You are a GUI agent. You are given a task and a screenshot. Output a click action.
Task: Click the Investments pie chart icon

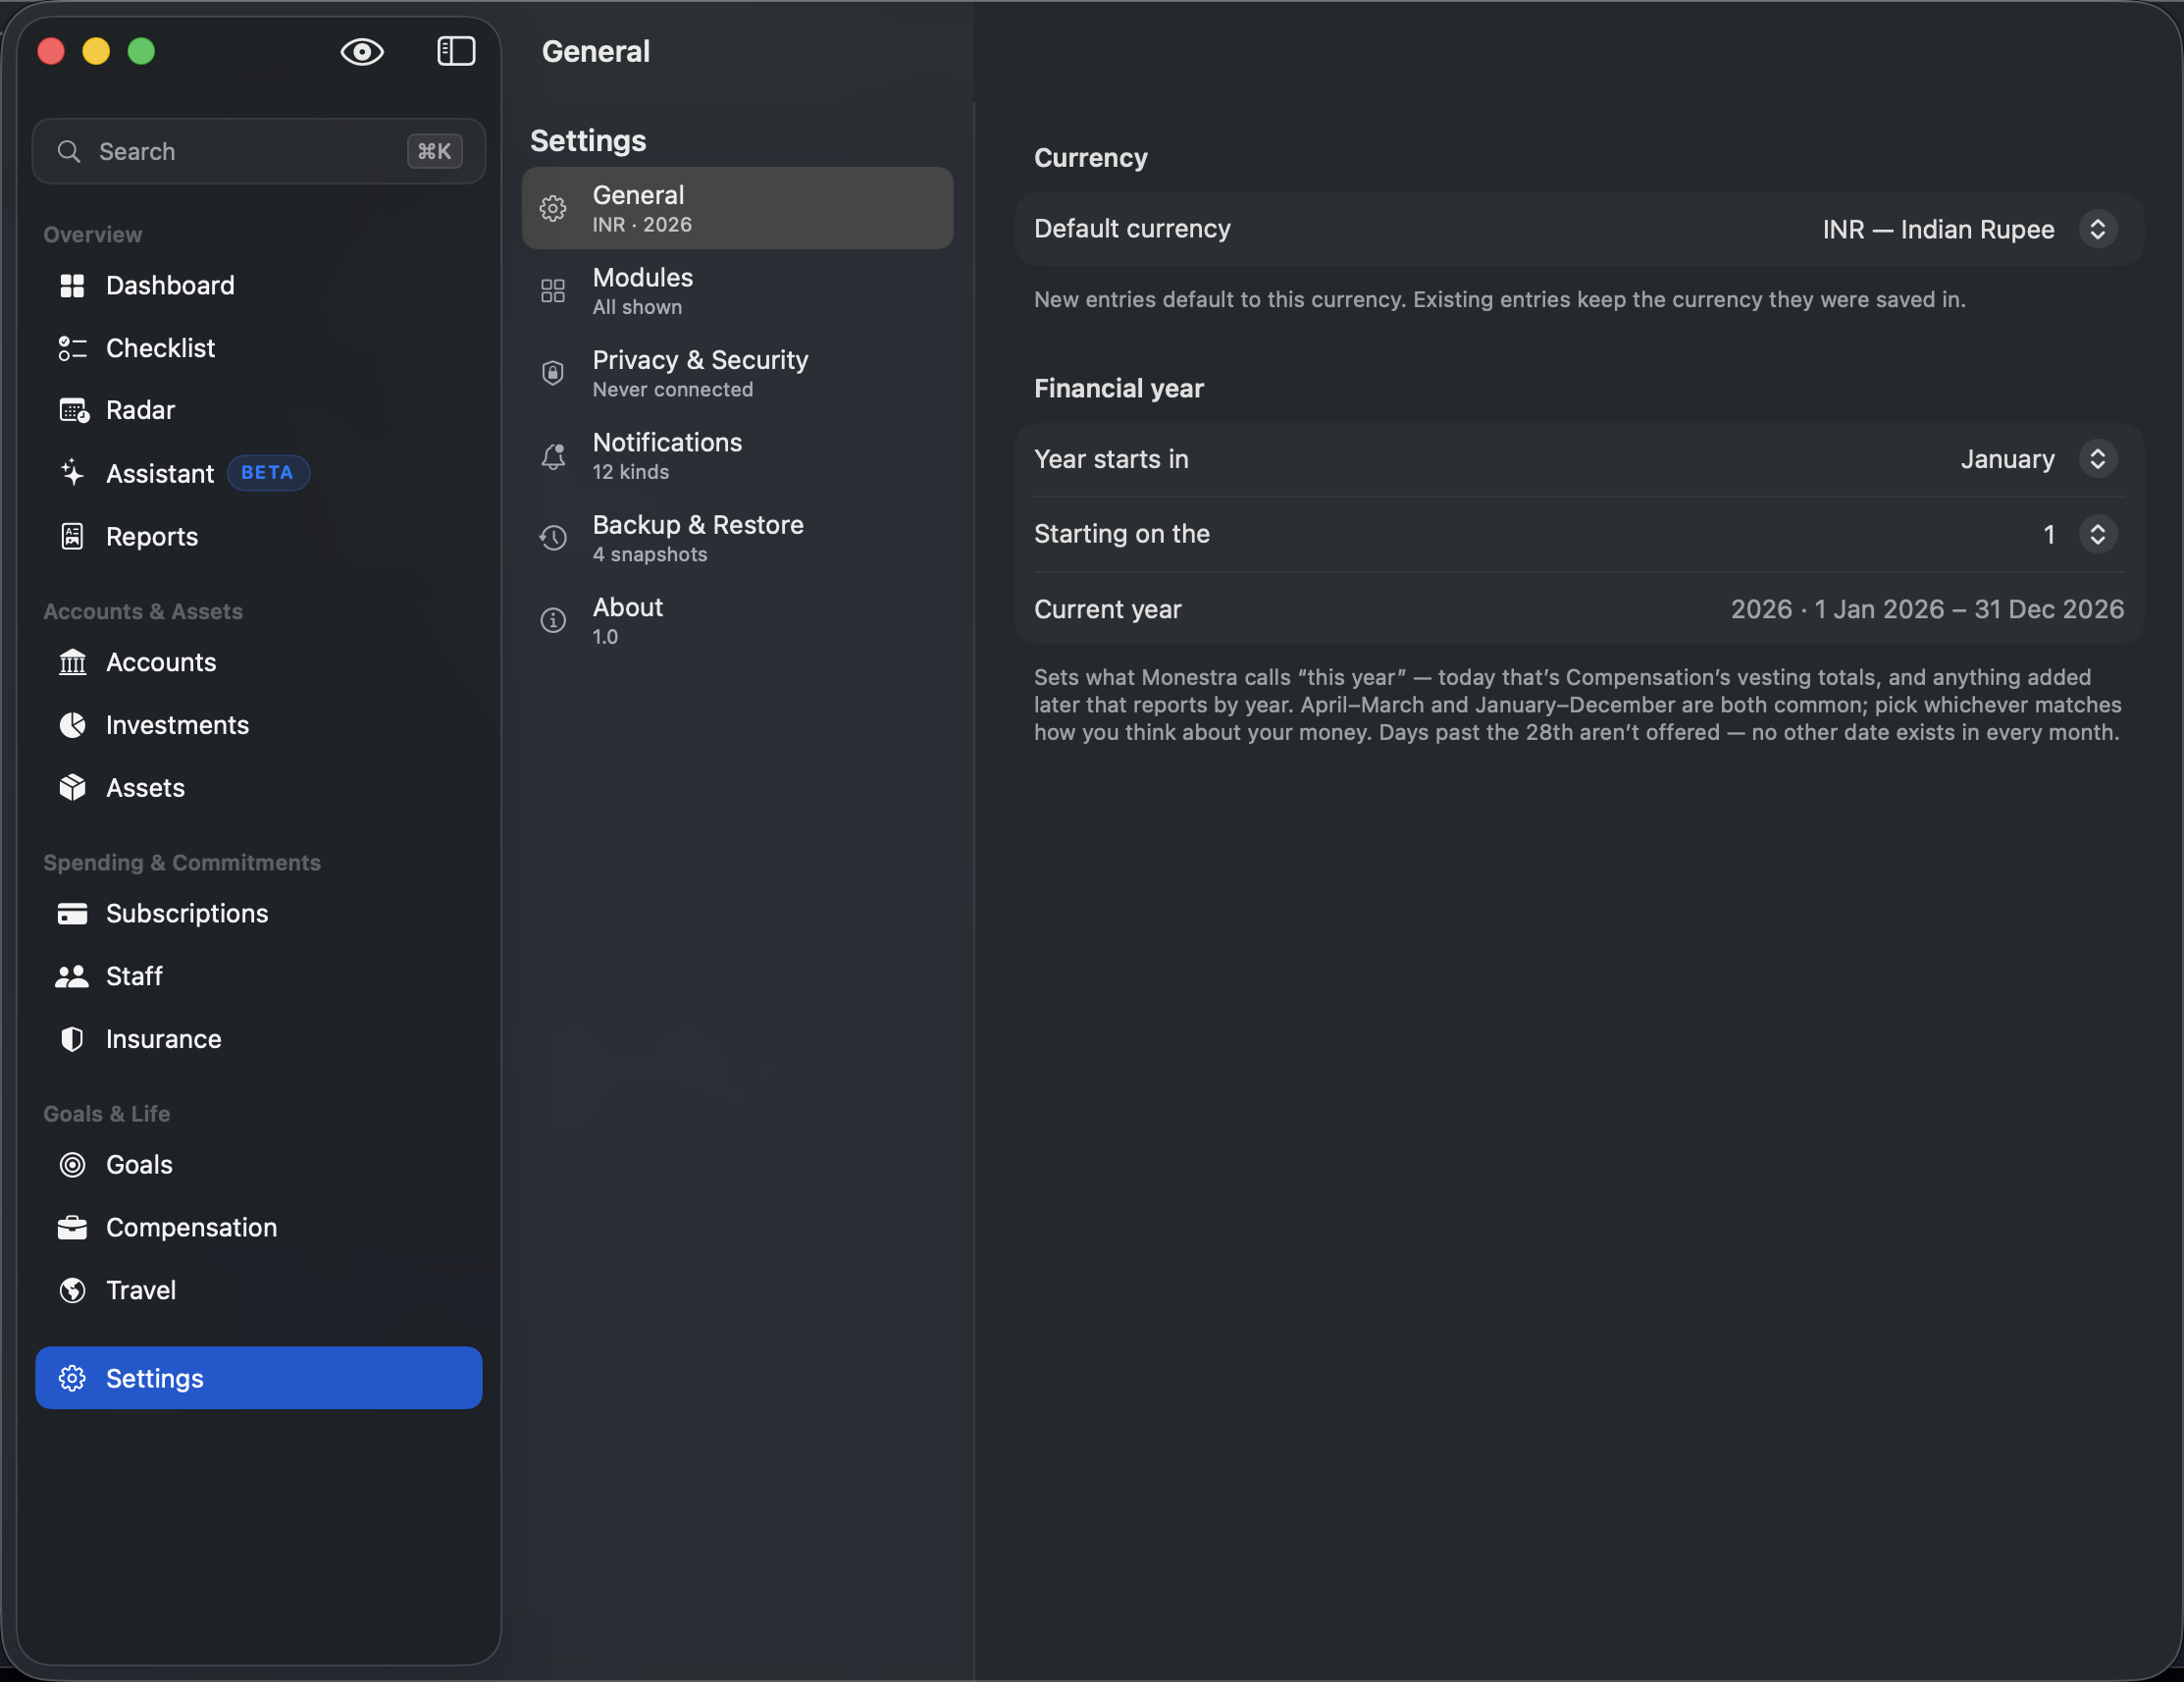72,725
